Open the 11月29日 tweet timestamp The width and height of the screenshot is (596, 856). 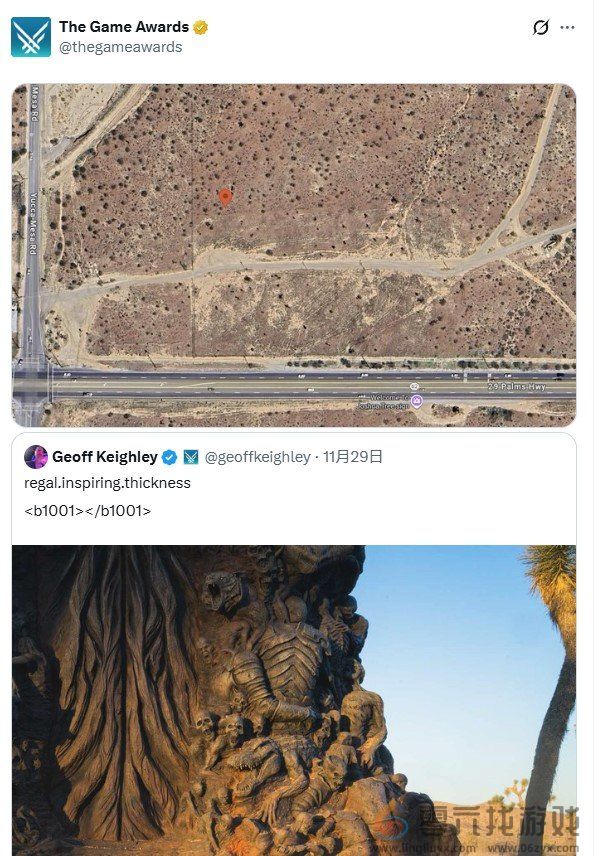353,456
